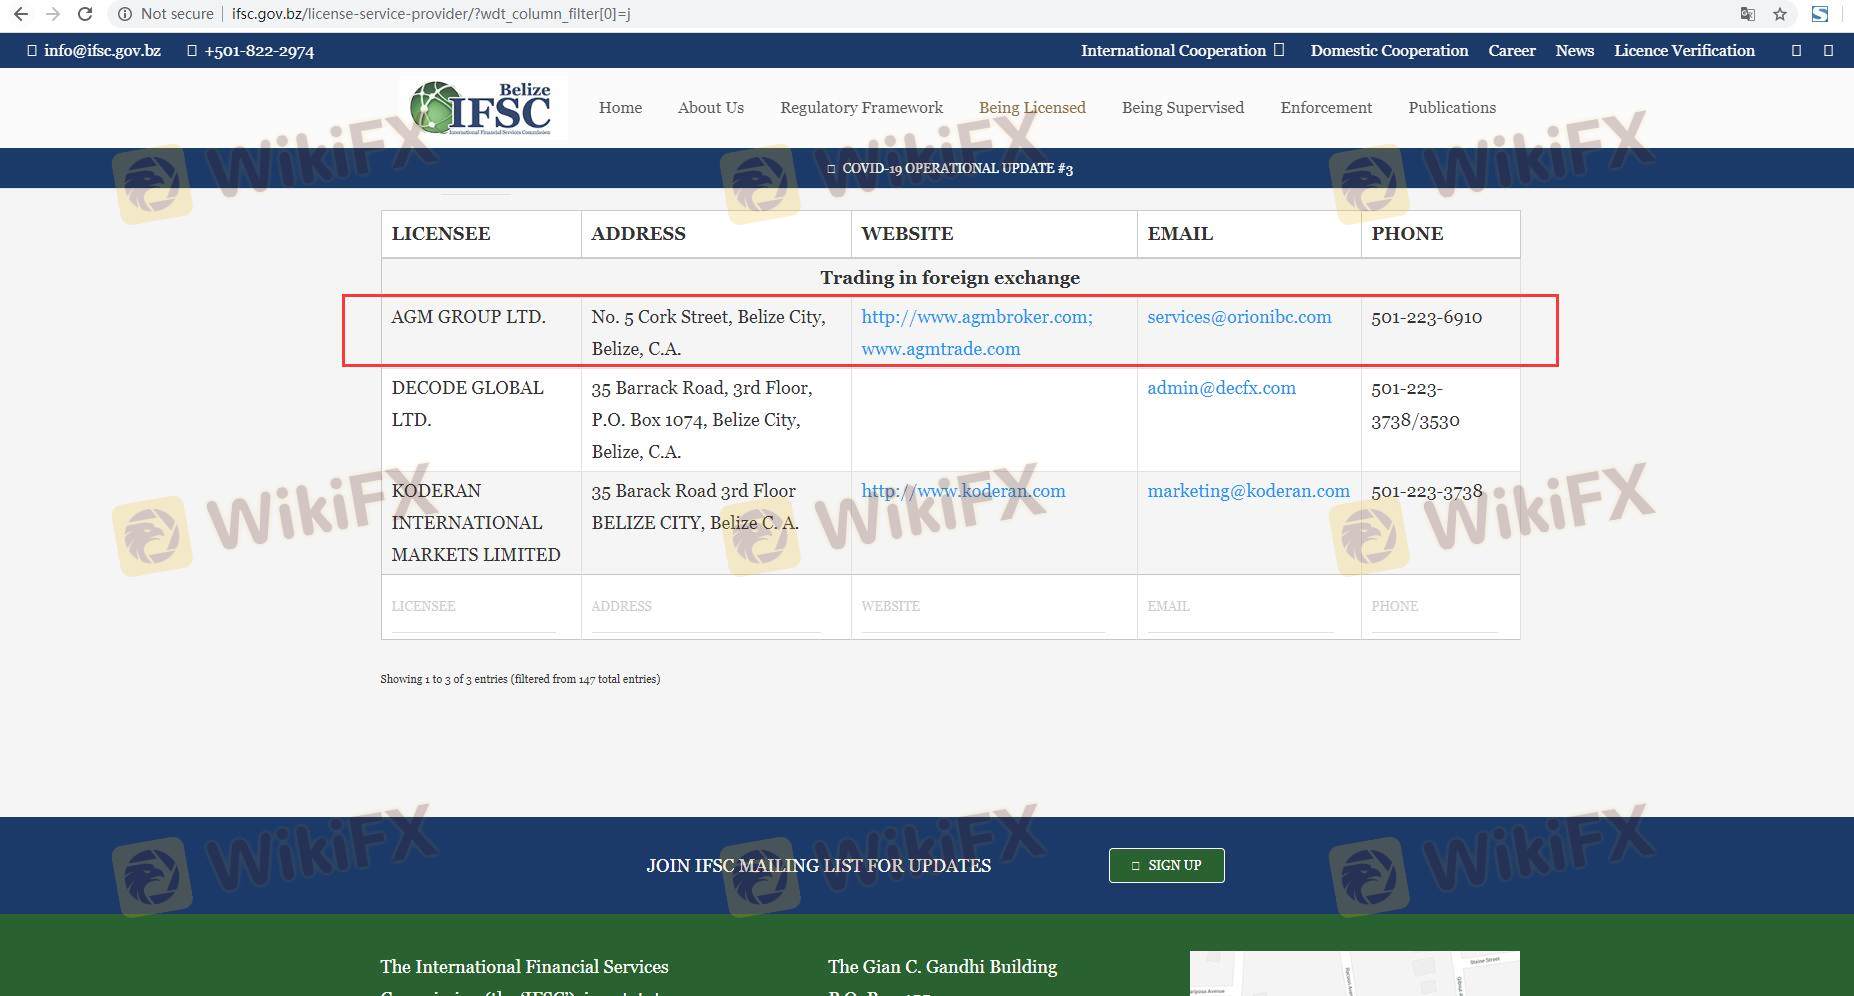Click the browser back arrow
1854x996 pixels.
(20, 14)
